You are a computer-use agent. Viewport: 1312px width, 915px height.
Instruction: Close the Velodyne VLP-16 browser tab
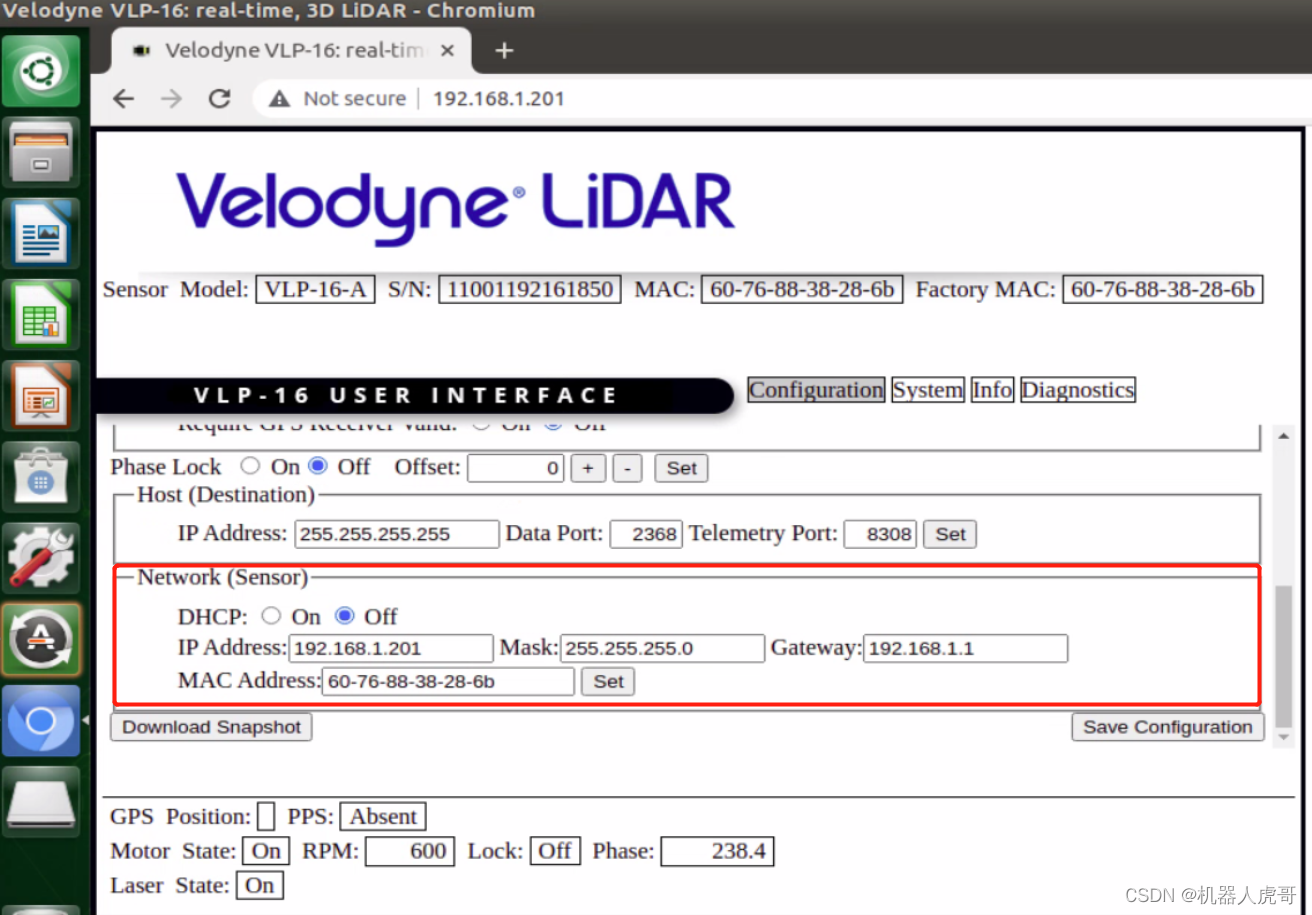(x=447, y=50)
